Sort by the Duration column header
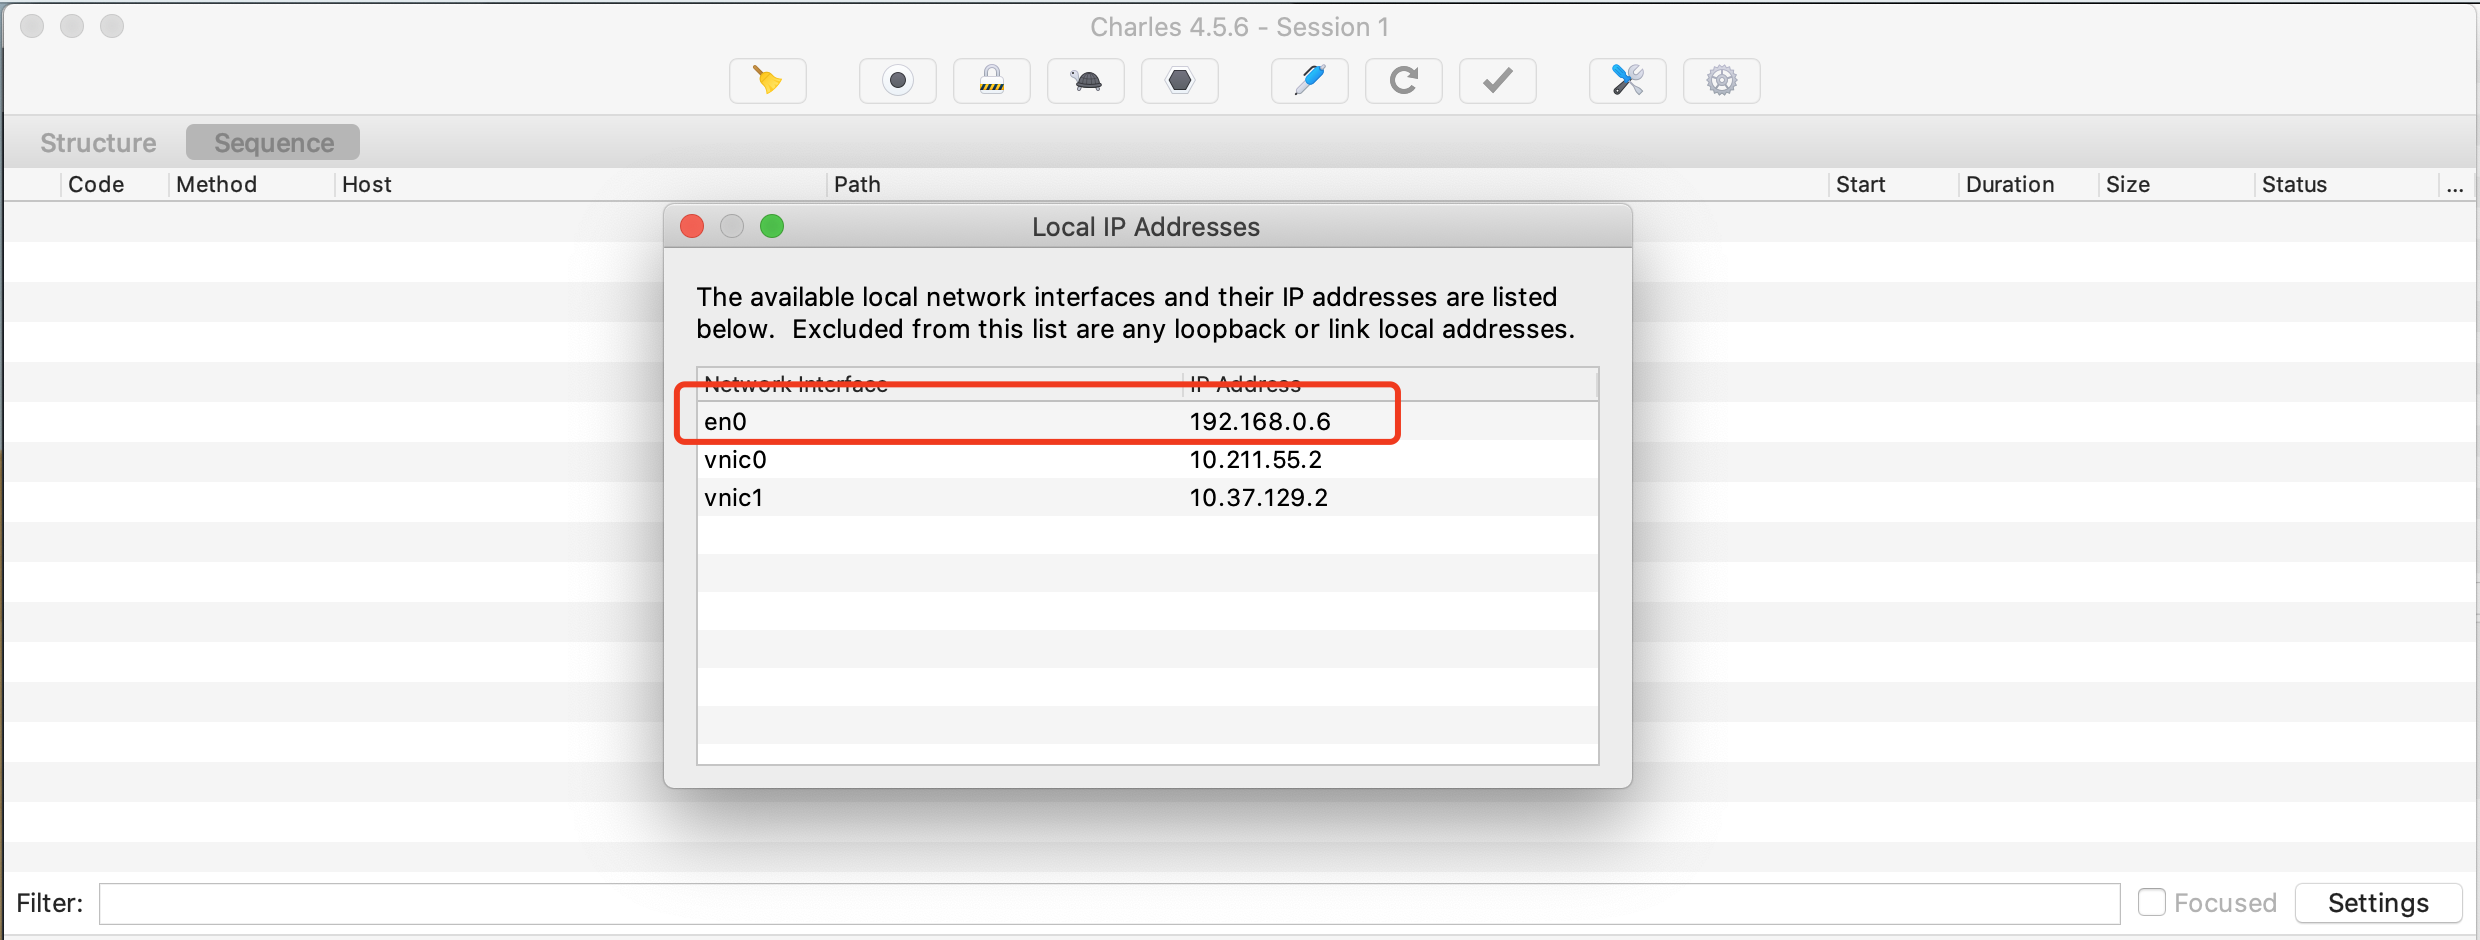Image resolution: width=2480 pixels, height=940 pixels. 2028,184
